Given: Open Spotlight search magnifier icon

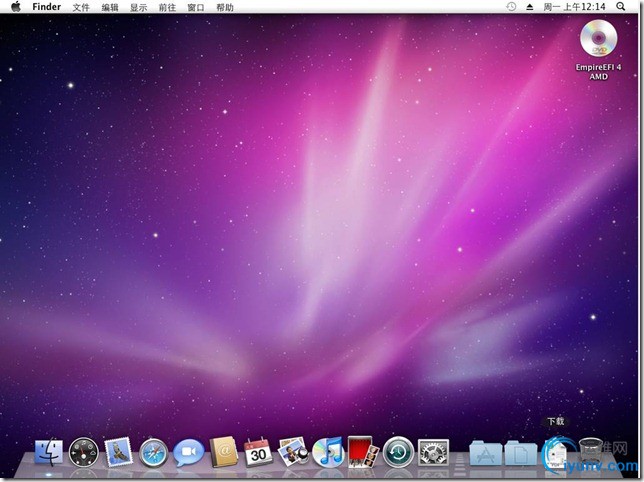Looking at the screenshot, I should [621, 7].
